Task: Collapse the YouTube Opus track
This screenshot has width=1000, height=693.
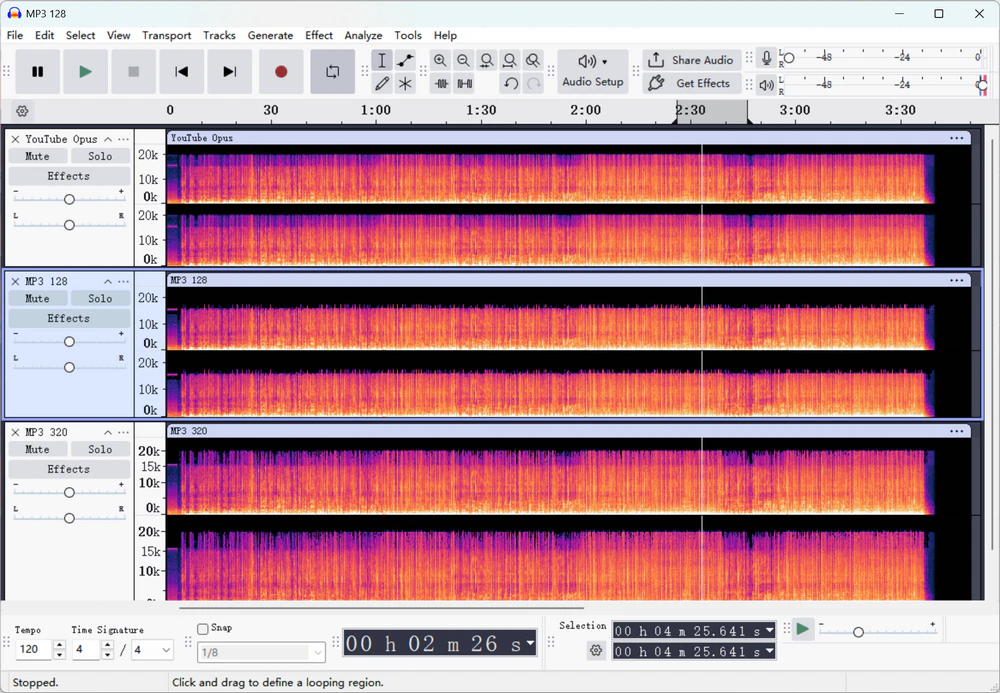Action: (108, 139)
